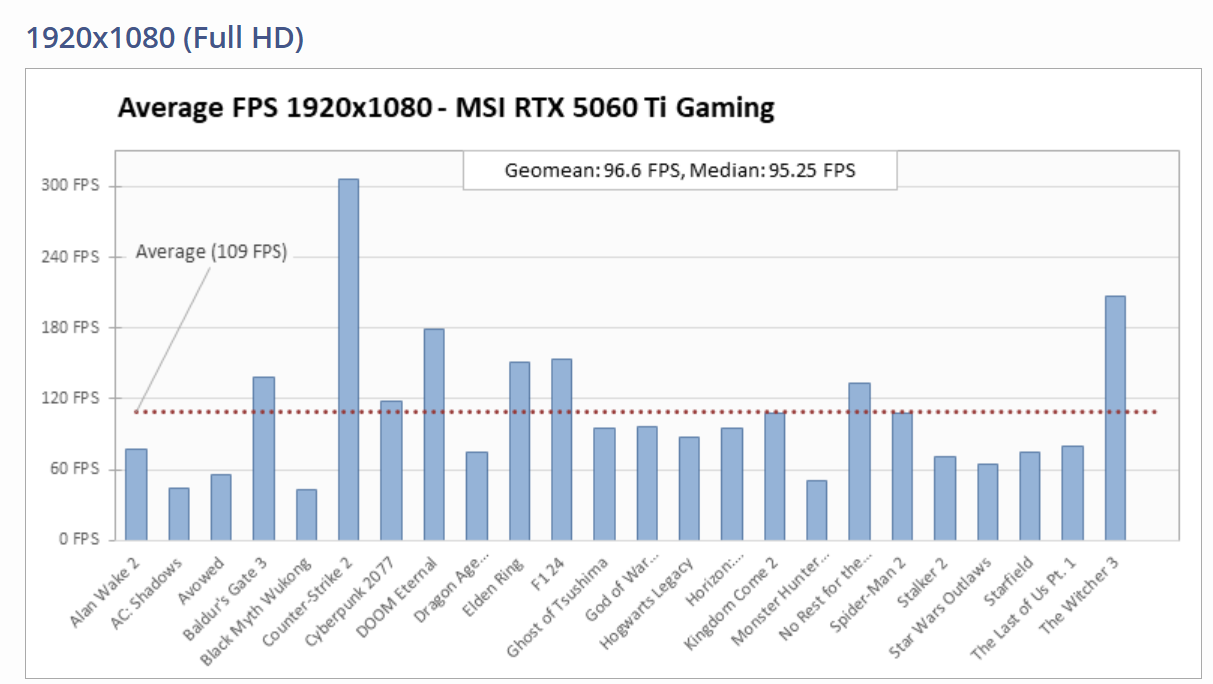Select the Alan Wake 2 bar
Image resolution: width=1213 pixels, height=684 pixels.
click(x=136, y=495)
